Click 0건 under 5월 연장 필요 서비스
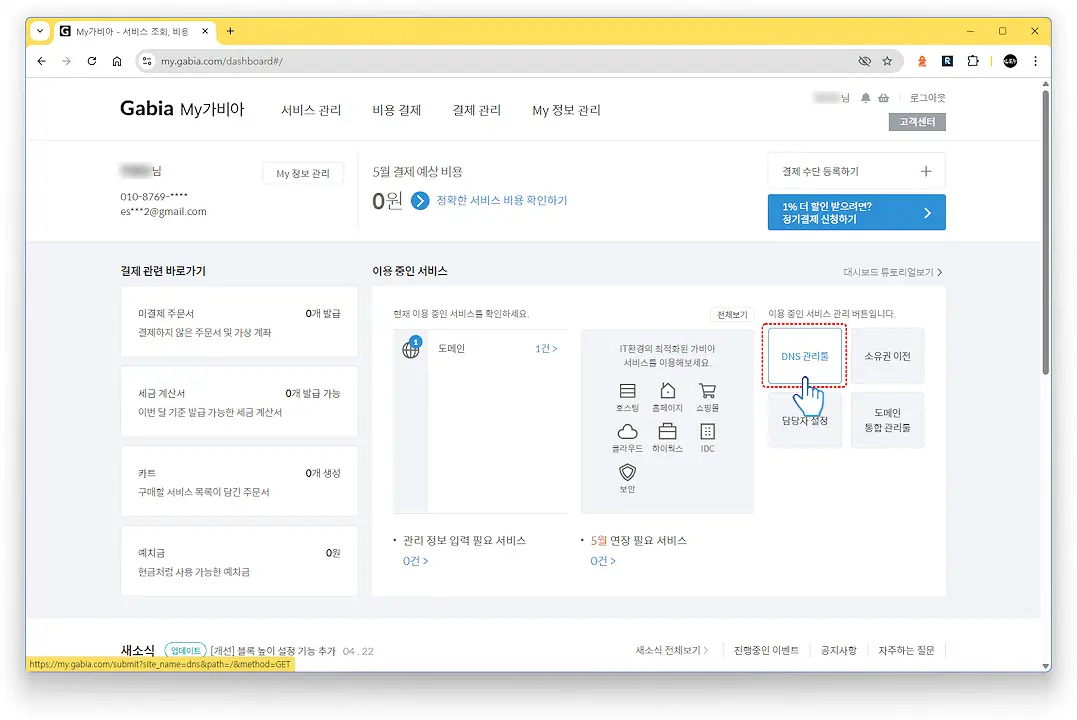 (602, 561)
